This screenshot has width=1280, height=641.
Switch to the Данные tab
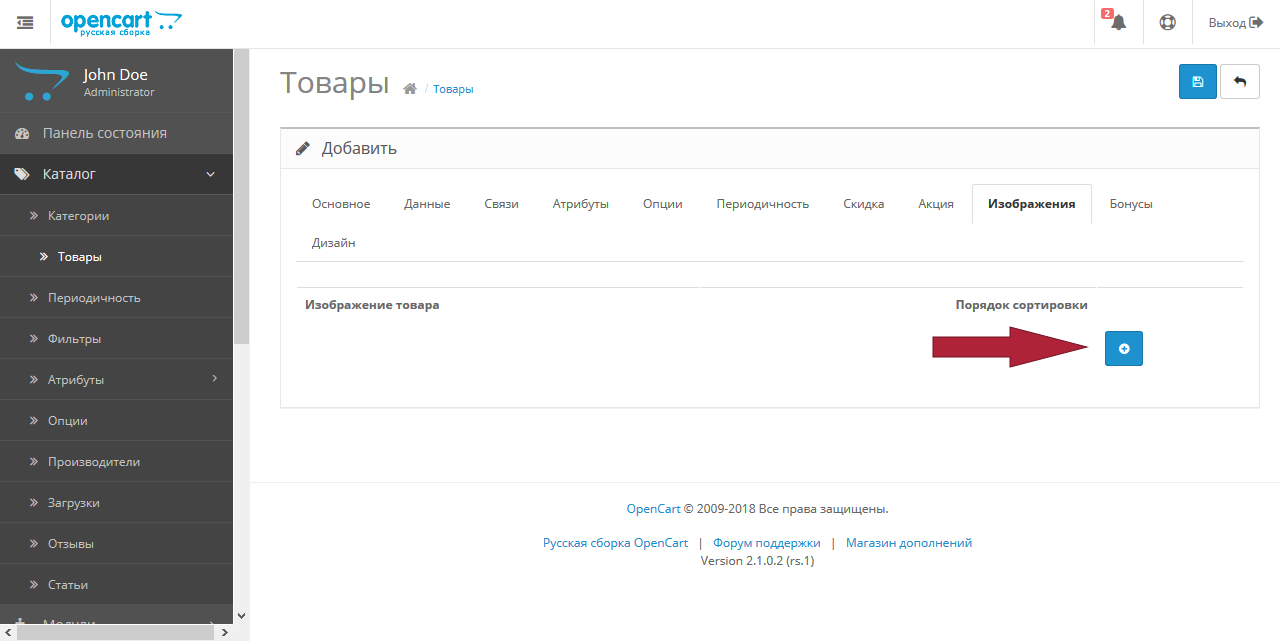tap(427, 204)
